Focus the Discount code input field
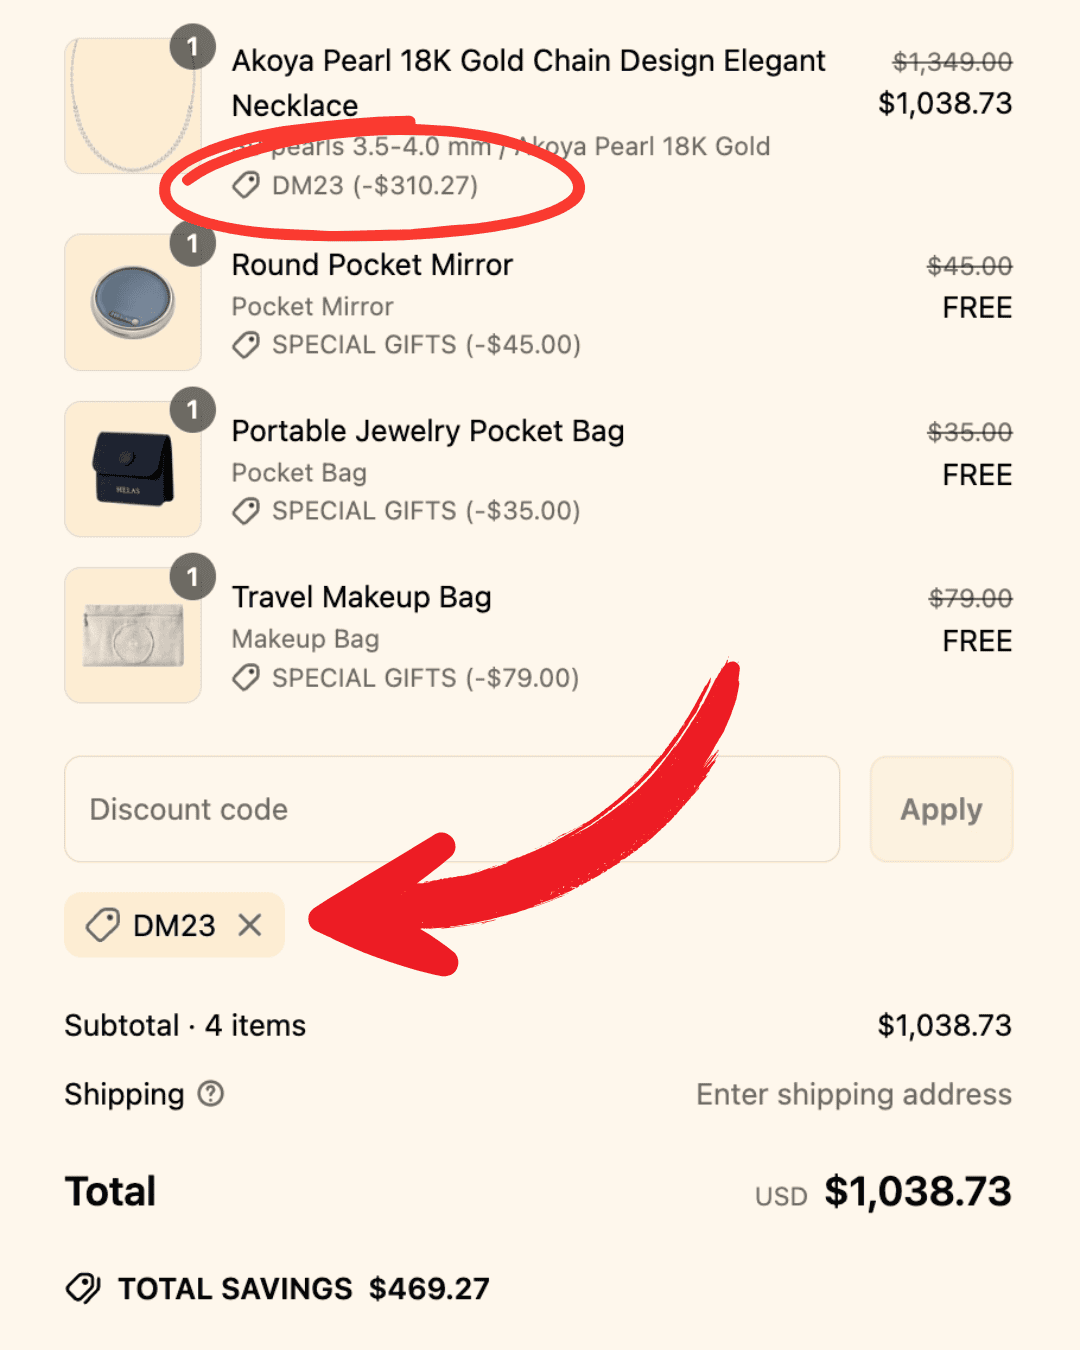This screenshot has width=1080, height=1350. (451, 809)
